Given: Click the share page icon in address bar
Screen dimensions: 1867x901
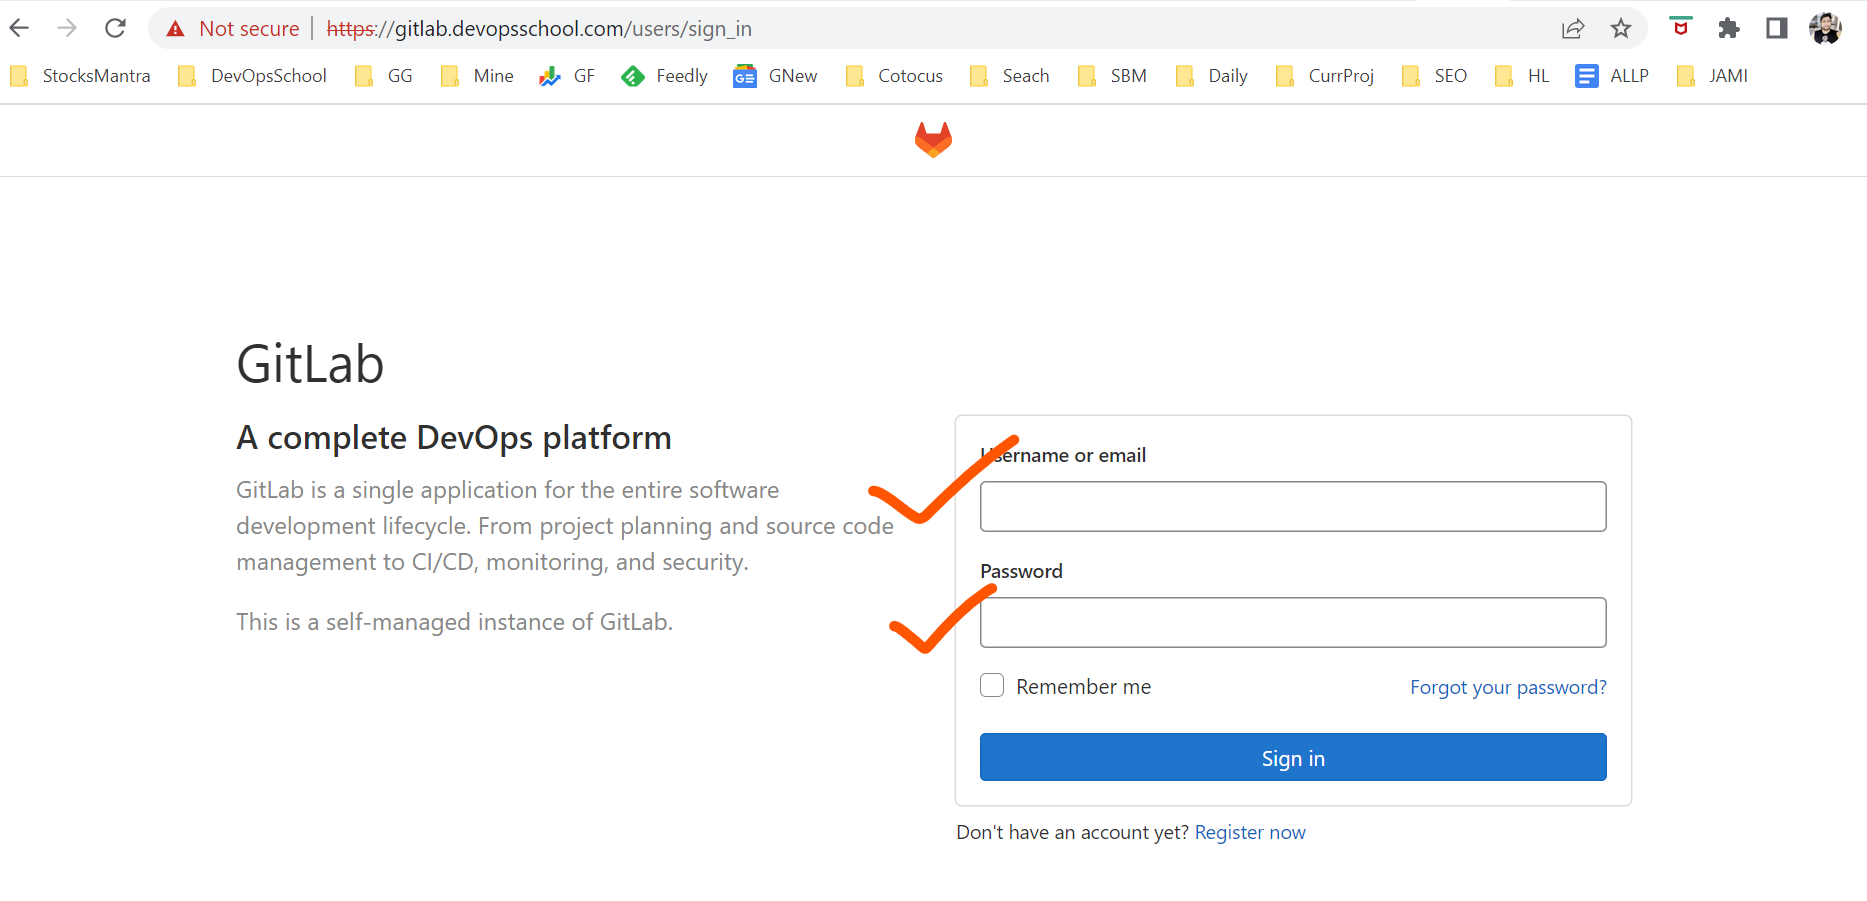Looking at the screenshot, I should click(1573, 28).
